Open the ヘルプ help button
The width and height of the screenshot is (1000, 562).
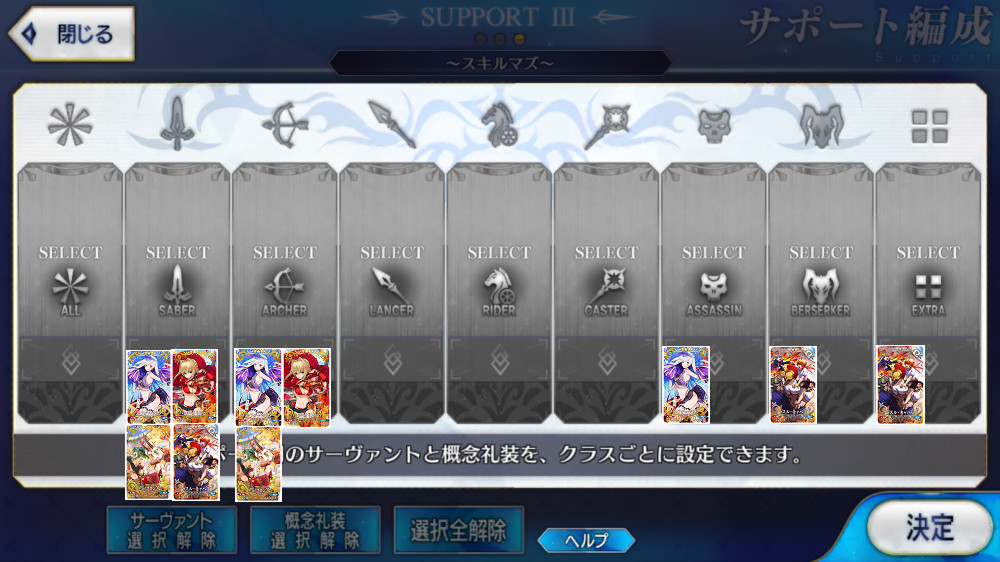[587, 540]
